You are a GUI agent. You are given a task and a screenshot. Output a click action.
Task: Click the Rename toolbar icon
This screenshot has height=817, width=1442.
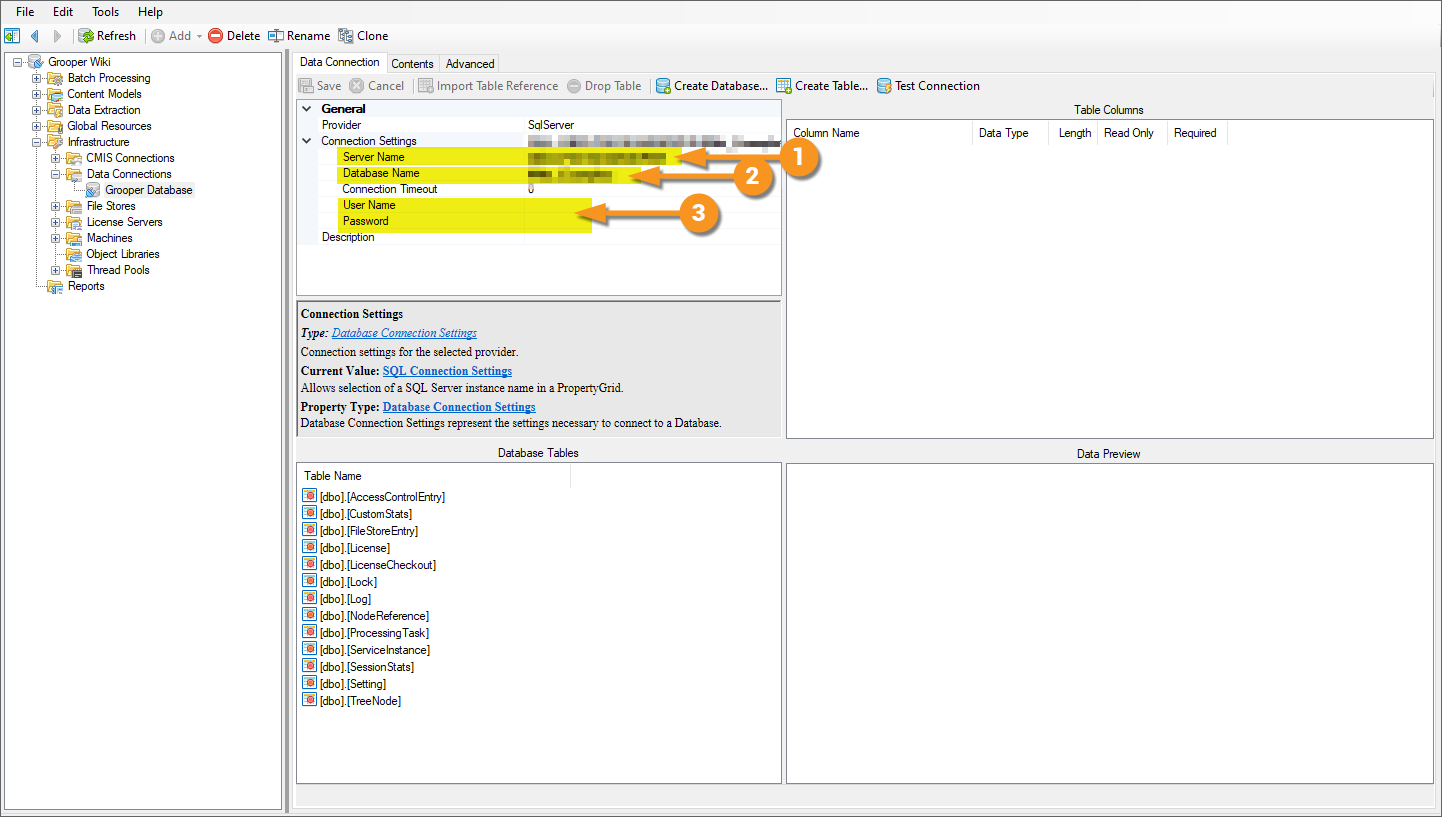(276, 36)
